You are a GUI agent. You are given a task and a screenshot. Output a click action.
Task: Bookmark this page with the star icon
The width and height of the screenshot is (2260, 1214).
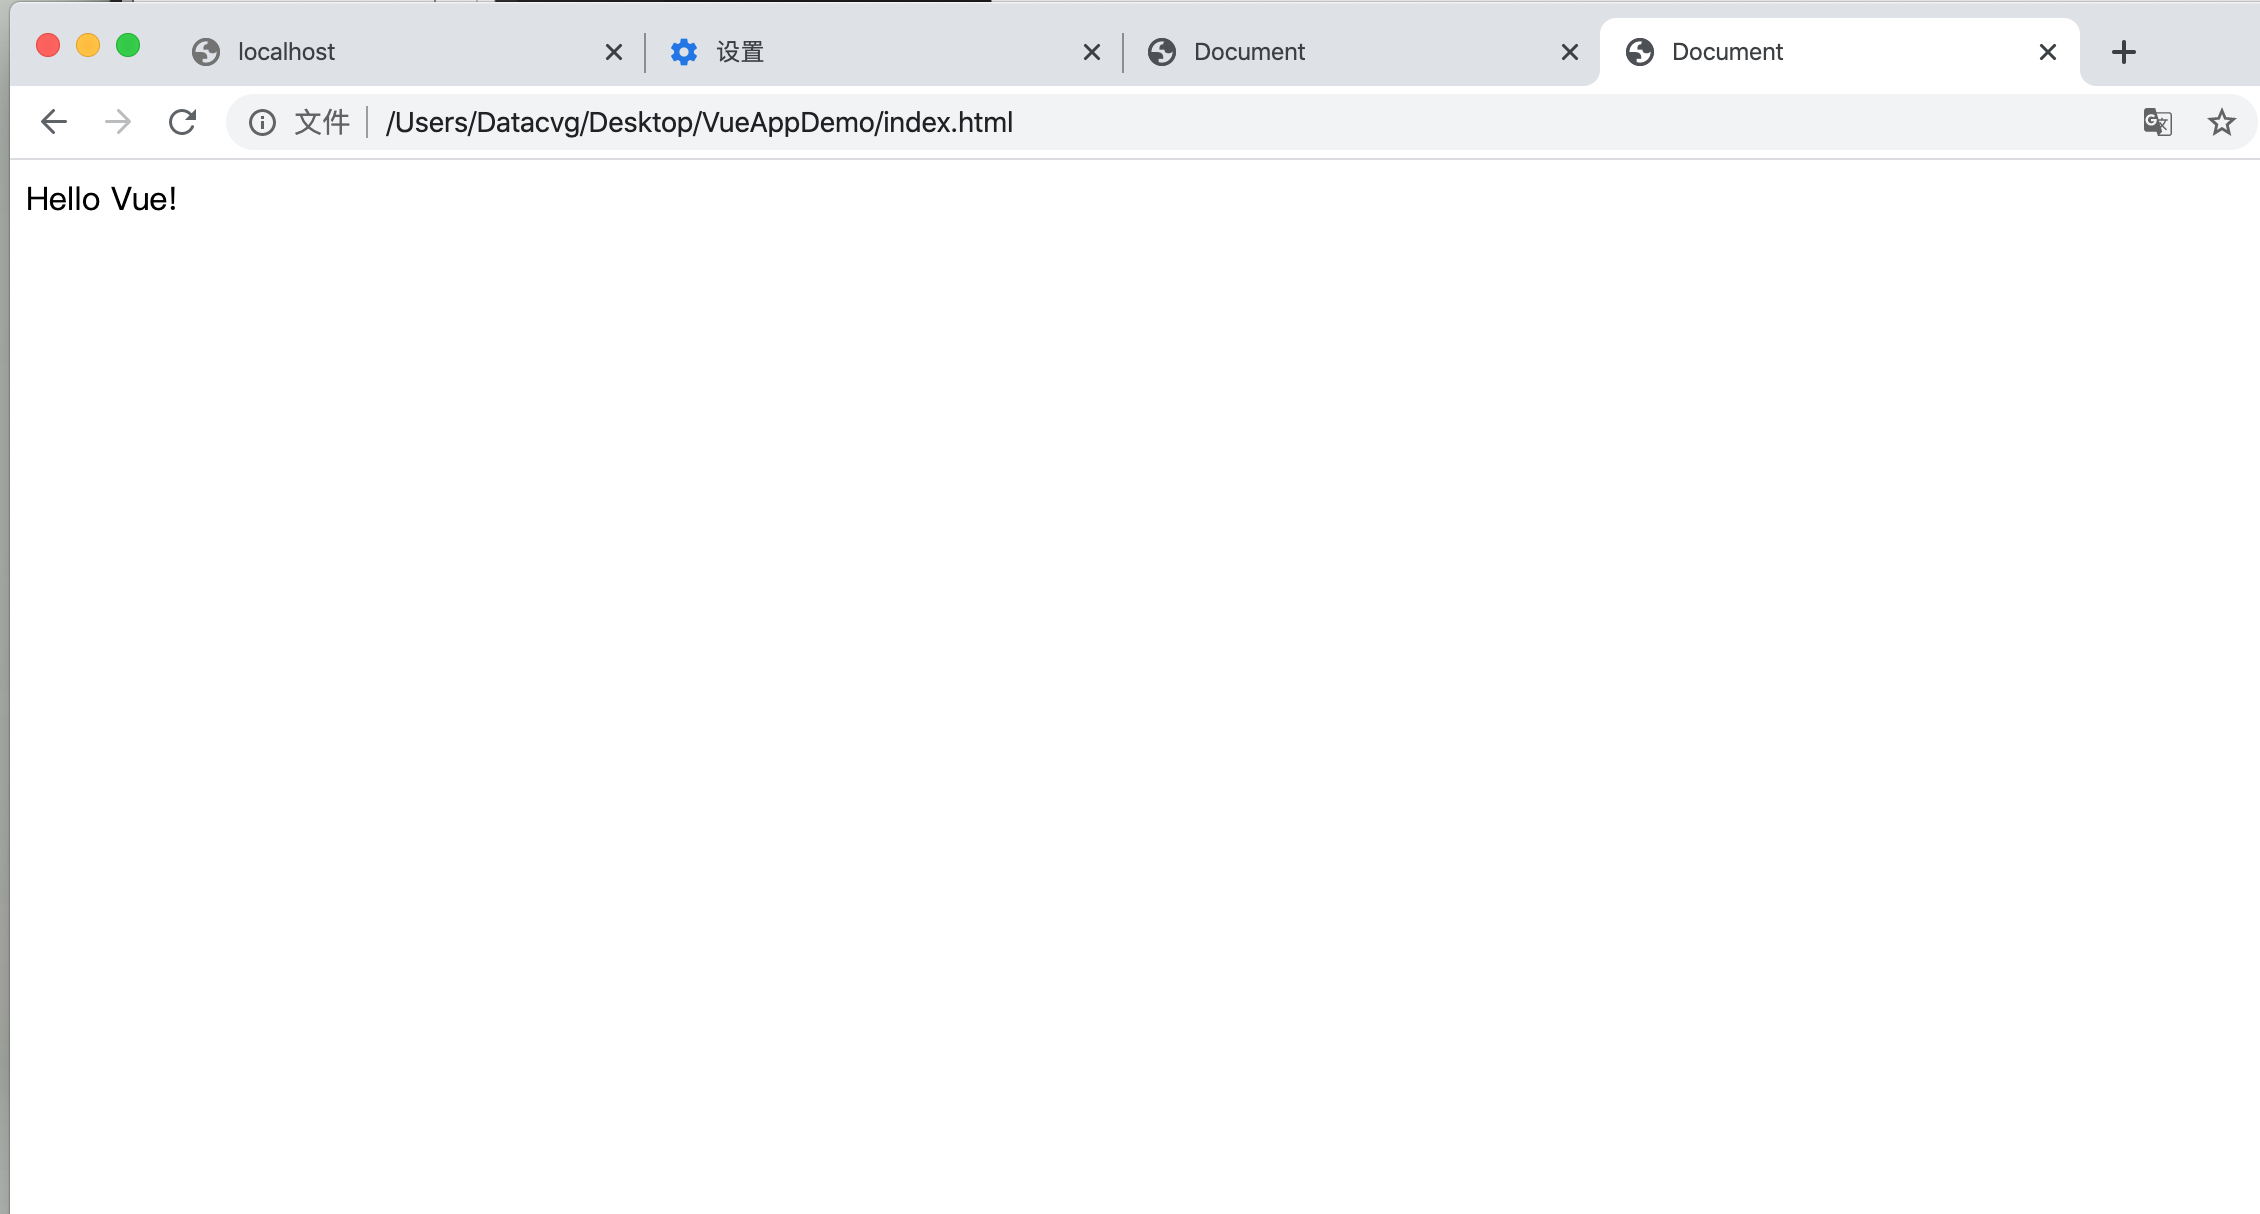point(2221,121)
